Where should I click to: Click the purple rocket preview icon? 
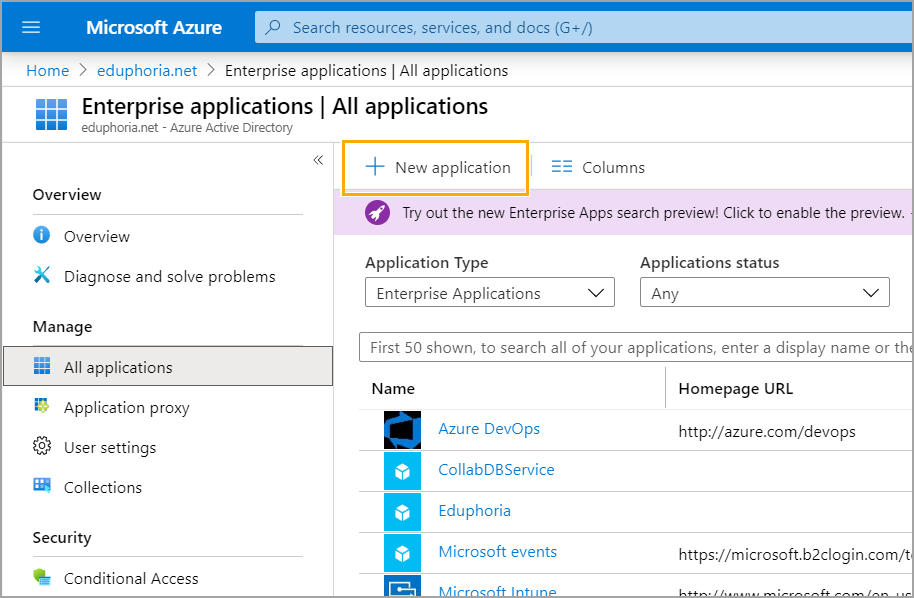click(x=377, y=213)
